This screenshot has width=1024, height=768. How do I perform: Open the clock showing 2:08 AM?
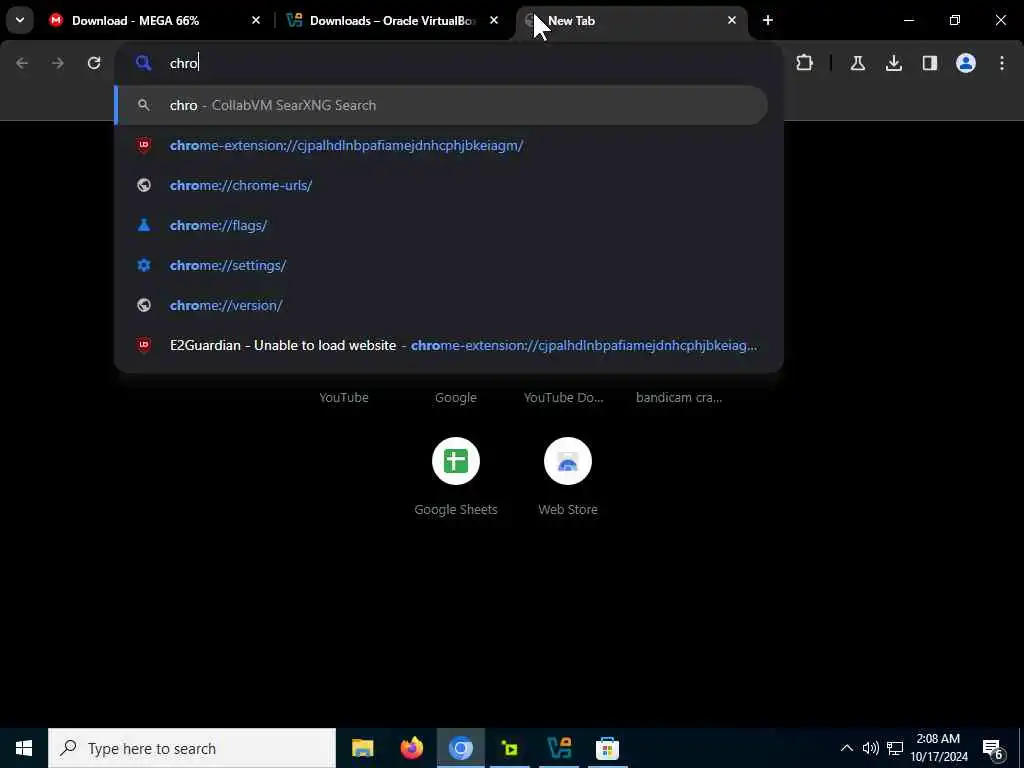coord(938,748)
